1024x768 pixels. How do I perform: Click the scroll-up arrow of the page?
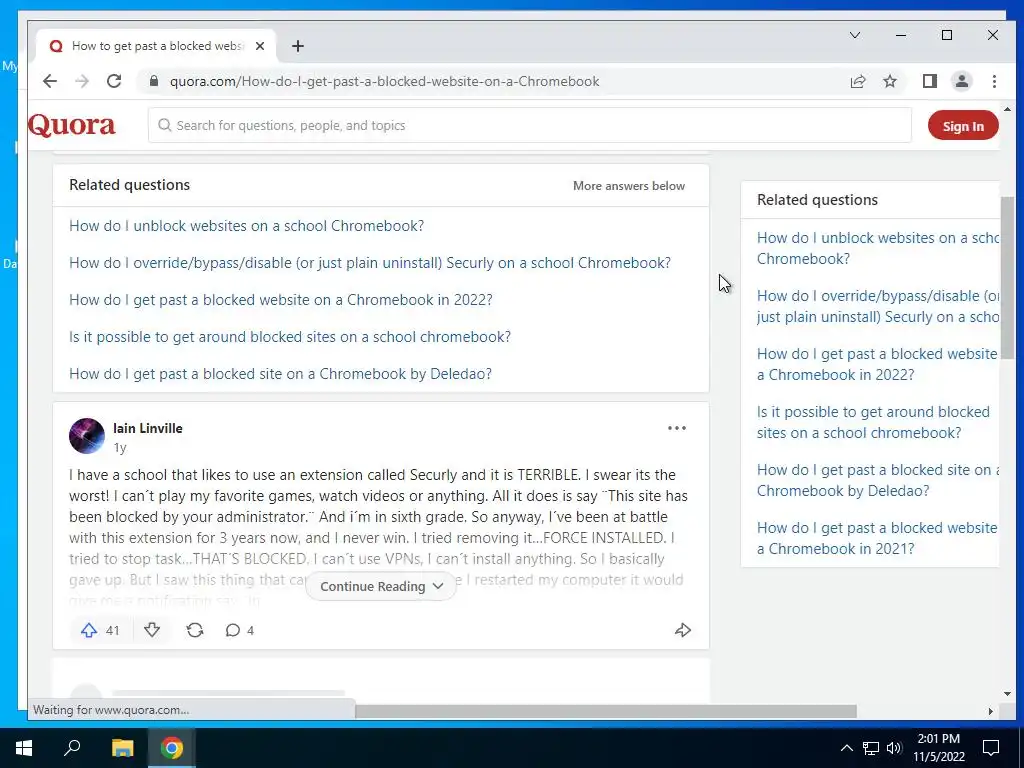tap(1007, 110)
